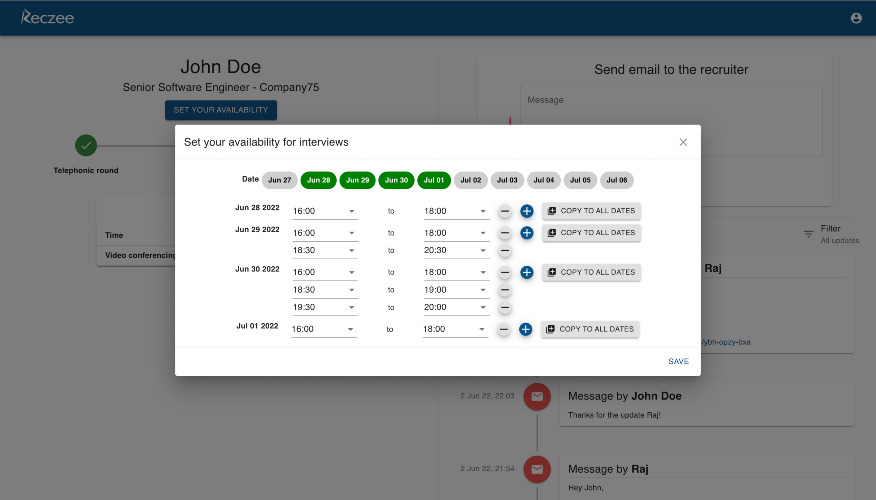Deselect the Jul 01 date chip
Viewport: 876px width, 500px height.
[x=434, y=180]
